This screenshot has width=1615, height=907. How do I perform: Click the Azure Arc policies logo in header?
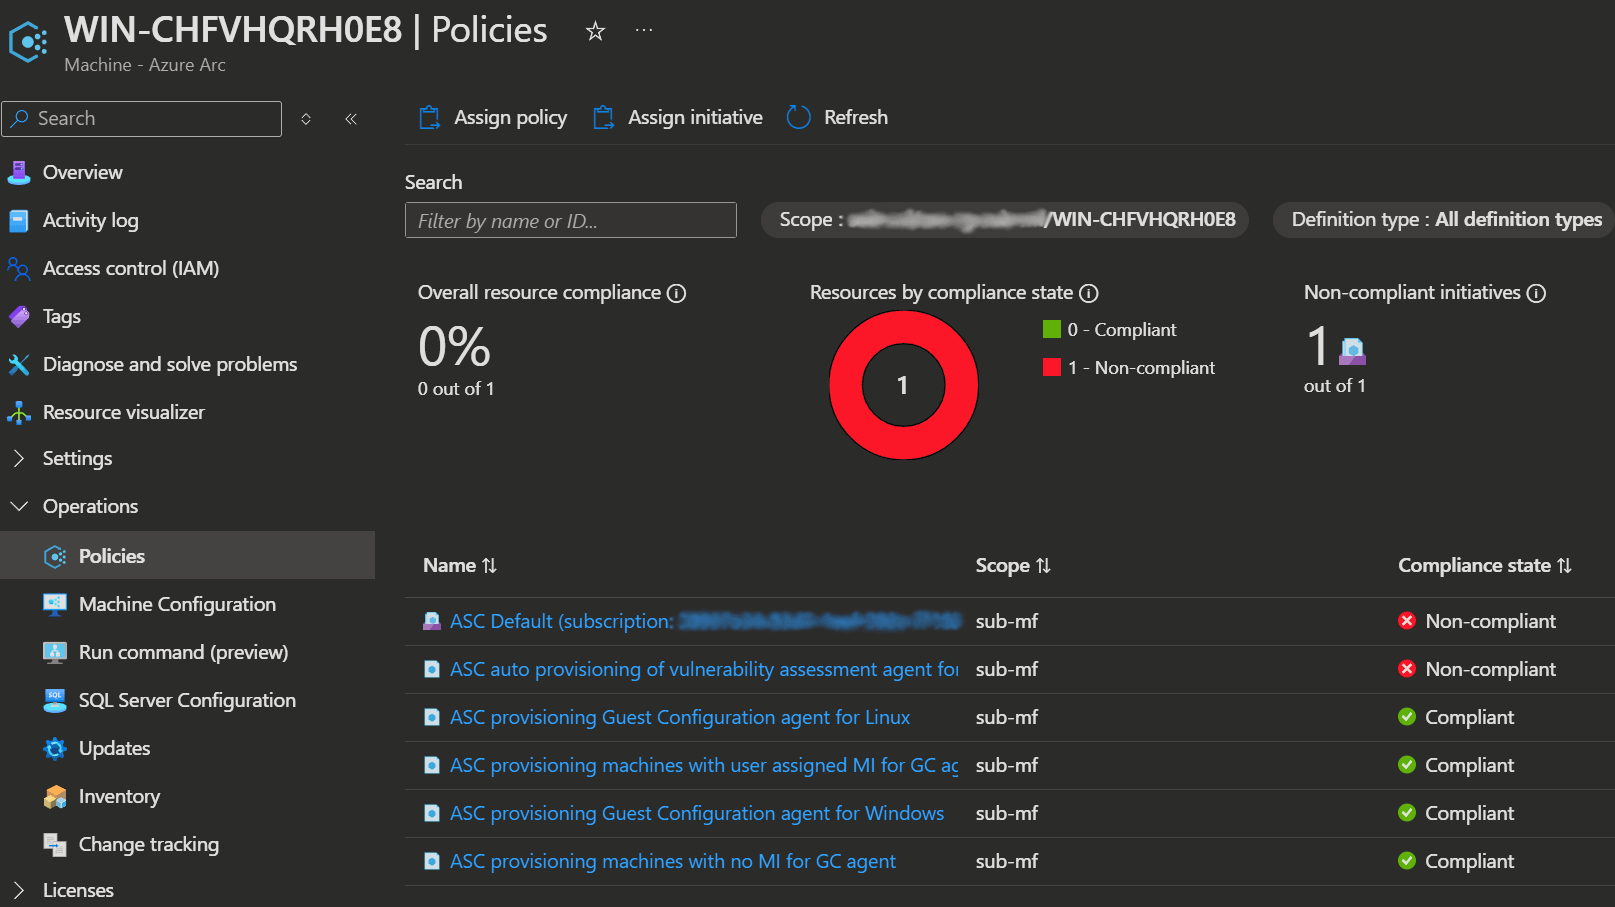tap(28, 41)
